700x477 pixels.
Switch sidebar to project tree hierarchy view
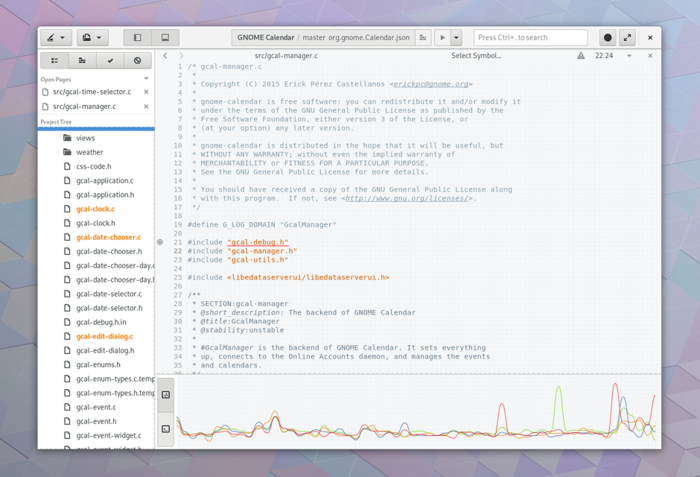82,61
